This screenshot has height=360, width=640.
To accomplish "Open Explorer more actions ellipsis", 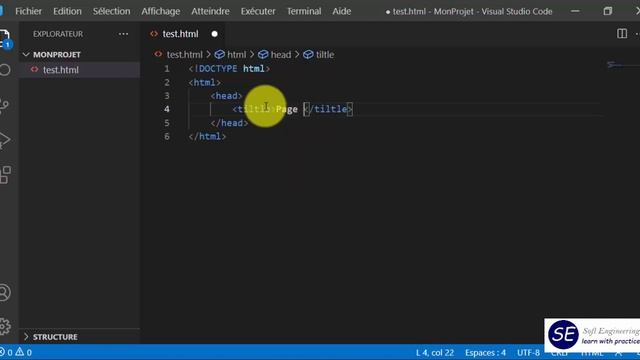I will pos(123,34).
